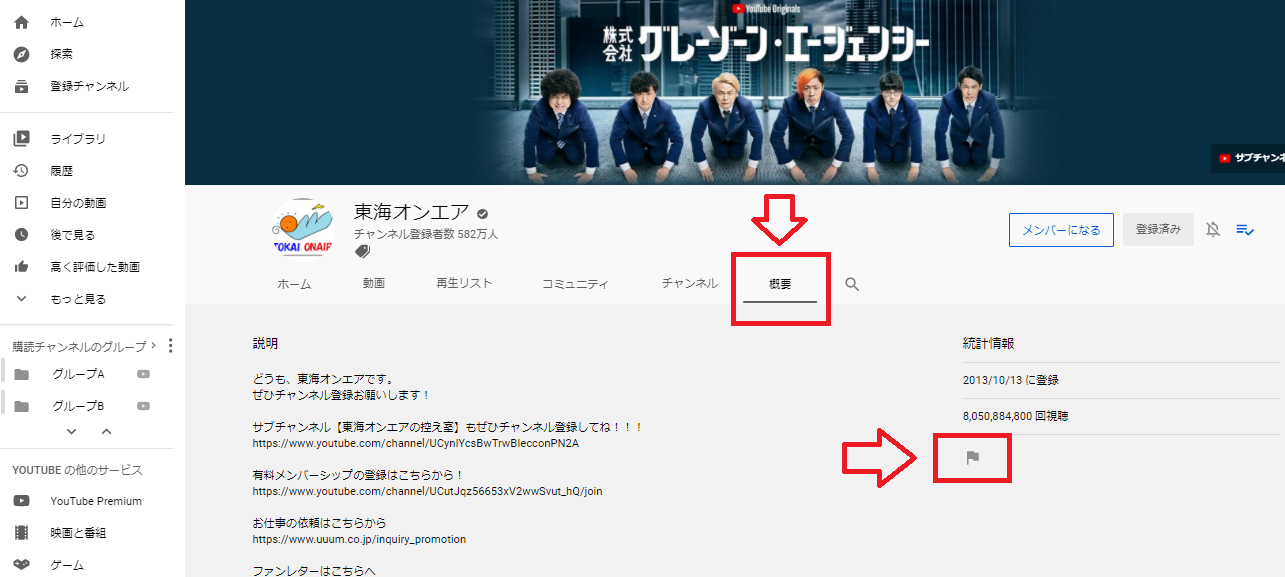This screenshot has width=1285, height=577.
Task: Open ゲーム gaming icon
Action: click(22, 565)
